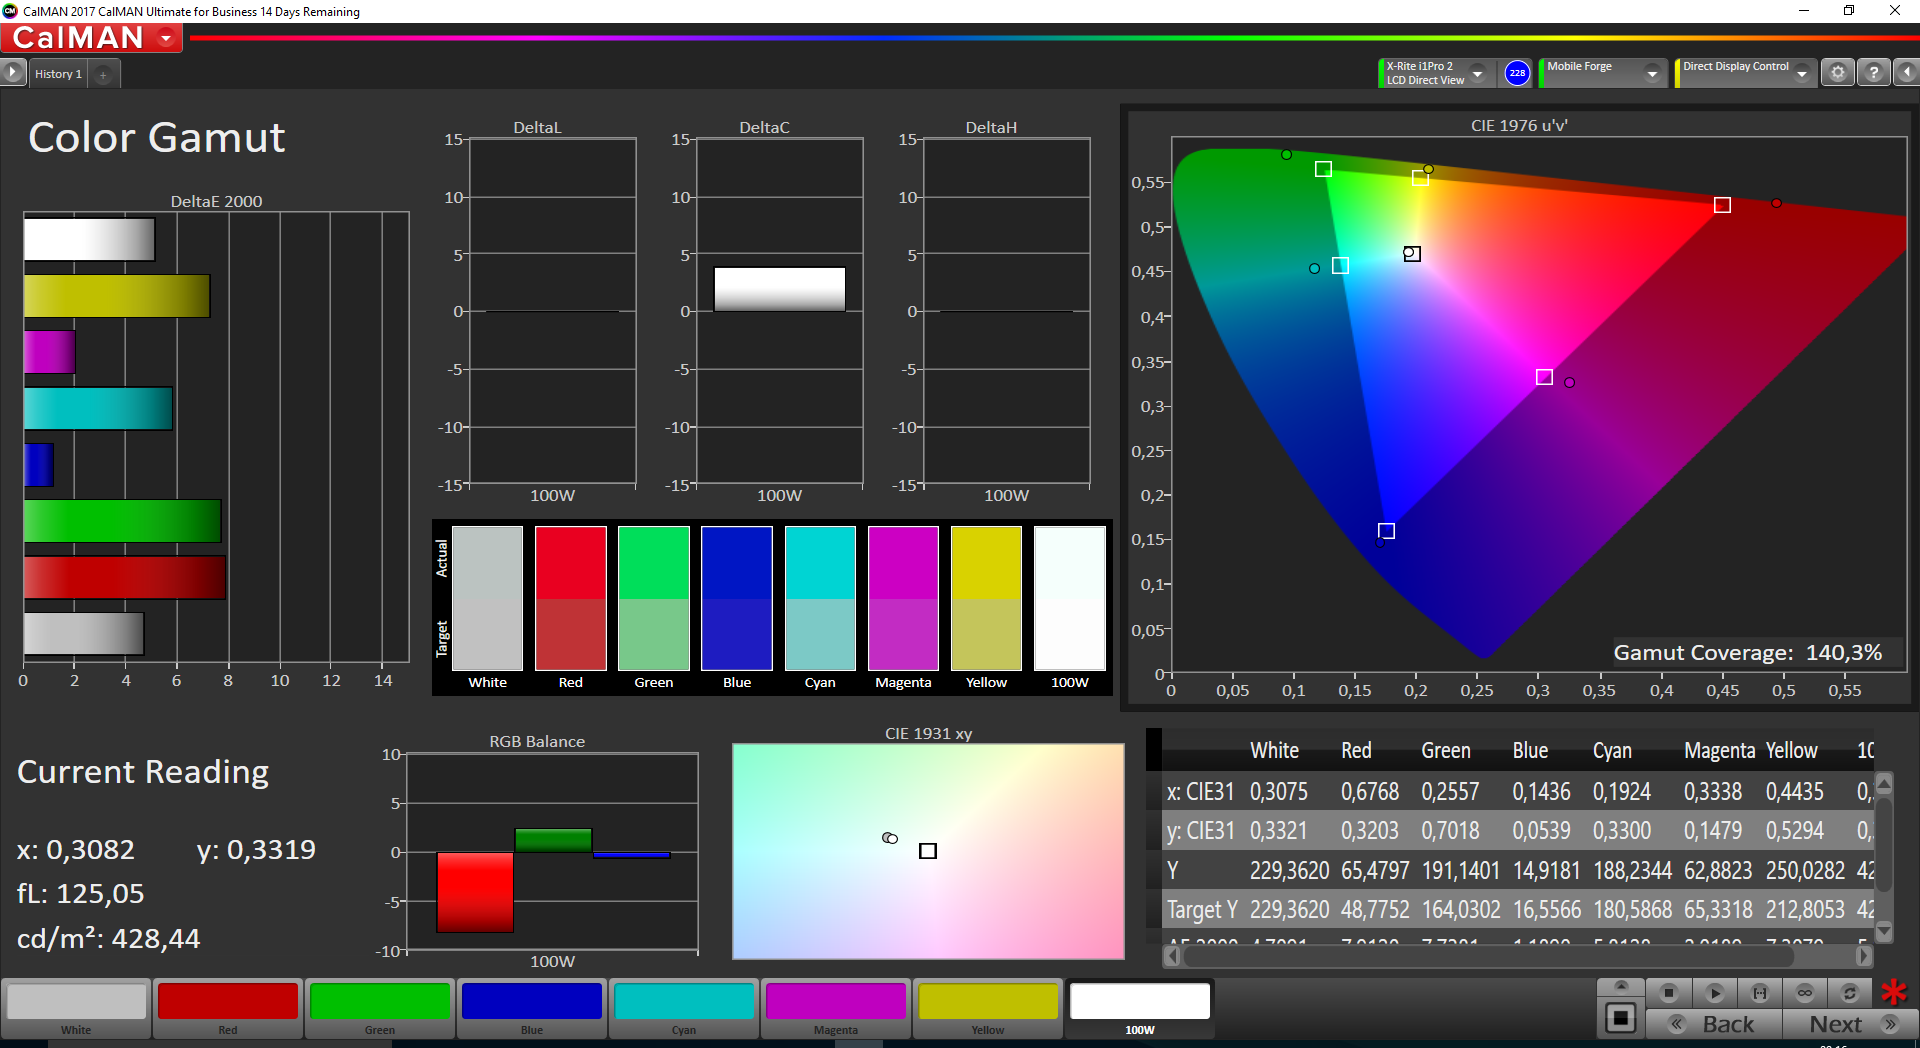Select the Green pattern swatch at bottom

pyautogui.click(x=380, y=1008)
